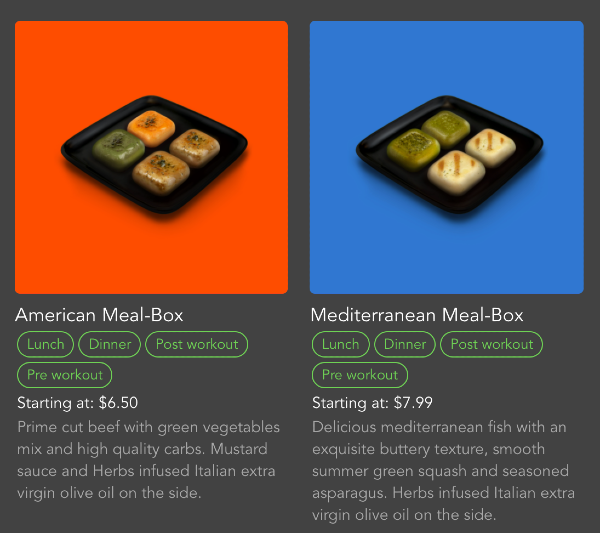Select Lunch tag under Mediterranean Meal-Box
Image resolution: width=600 pixels, height=533 pixels.
(341, 344)
